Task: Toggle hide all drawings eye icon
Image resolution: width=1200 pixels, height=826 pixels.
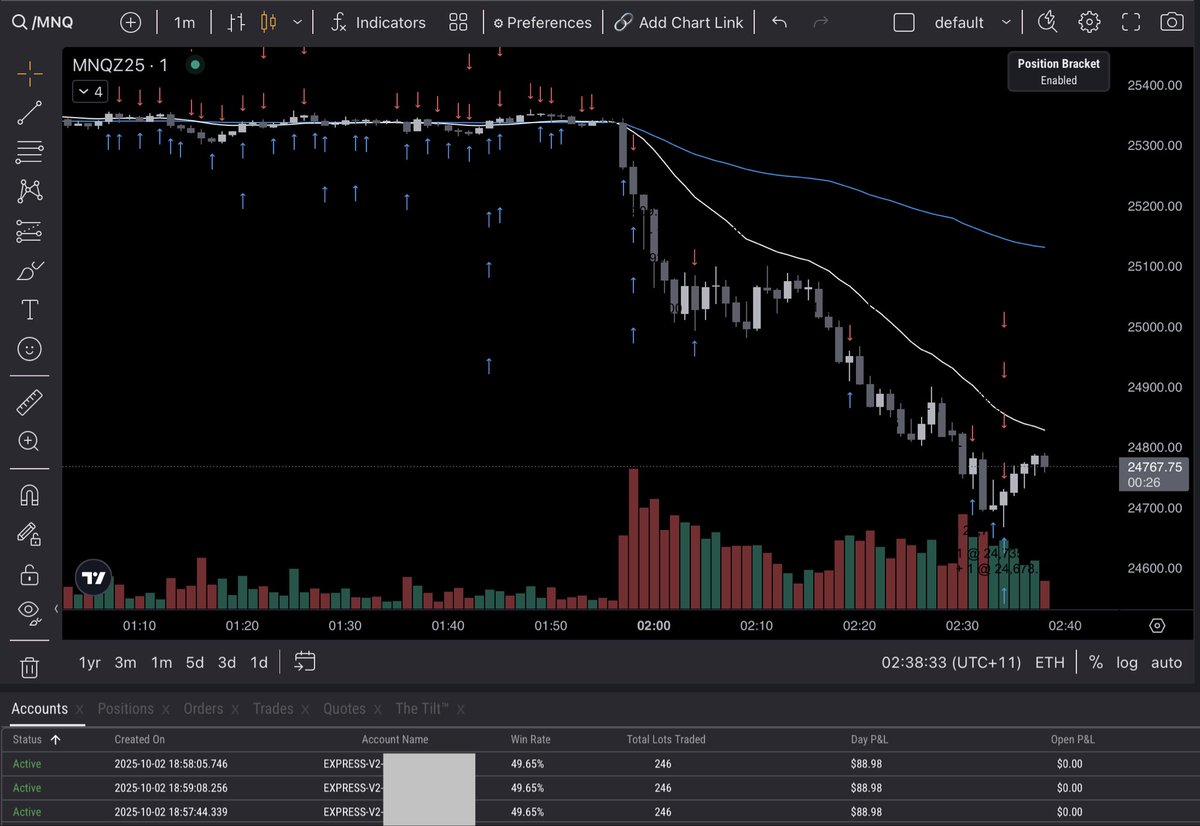Action: (x=29, y=611)
